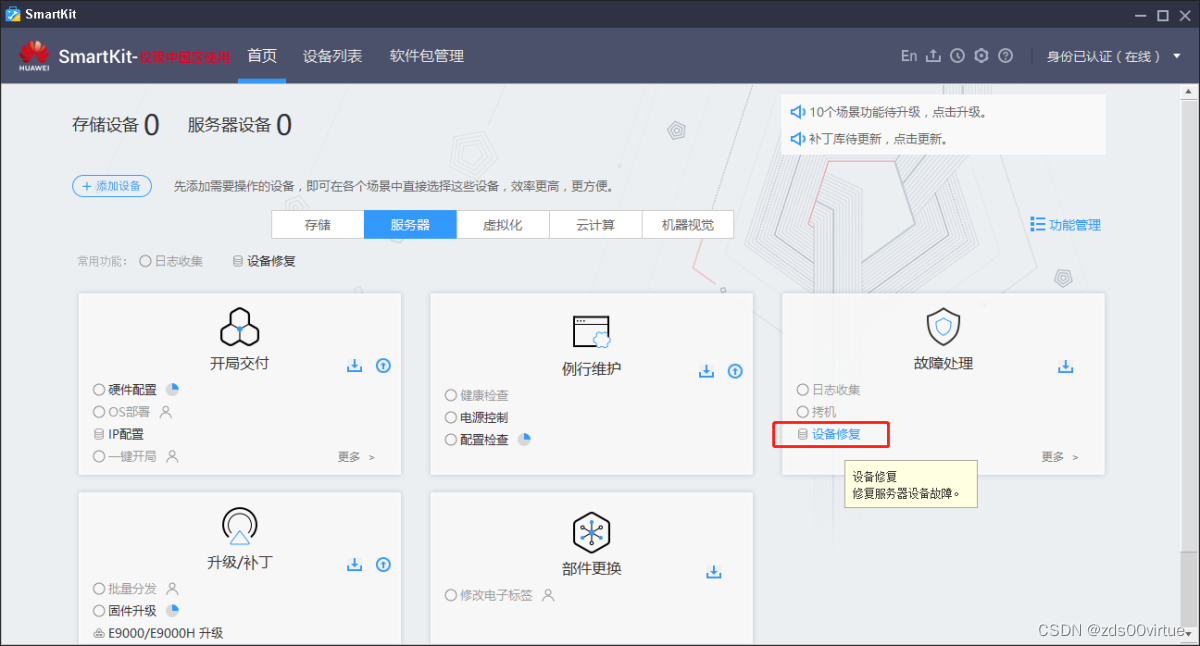Select 日志收集 in 故障处理 card
This screenshot has height=646, width=1200.
point(829,390)
